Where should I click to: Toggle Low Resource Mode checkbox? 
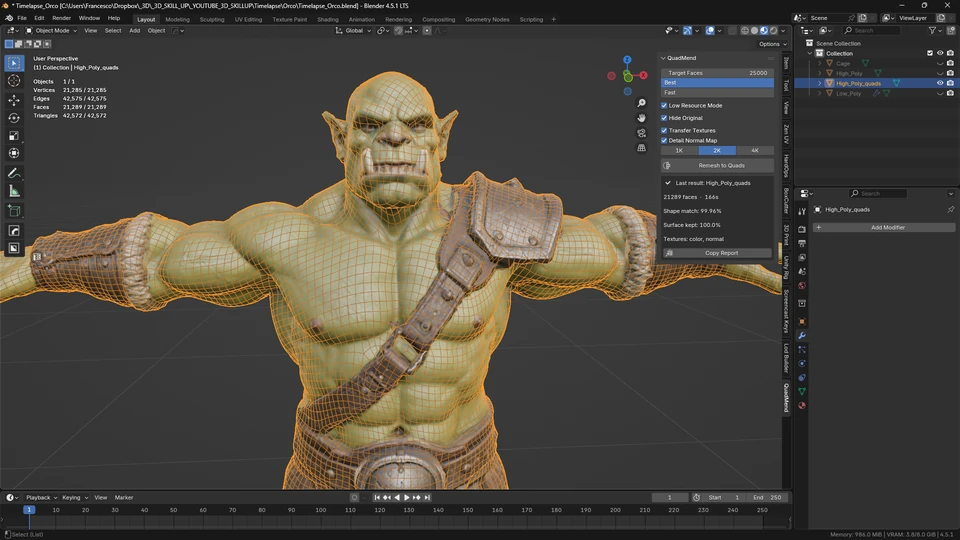pyautogui.click(x=664, y=105)
